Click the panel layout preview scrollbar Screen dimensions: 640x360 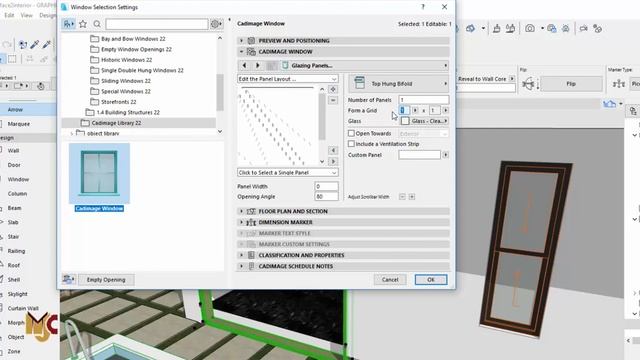[322, 117]
